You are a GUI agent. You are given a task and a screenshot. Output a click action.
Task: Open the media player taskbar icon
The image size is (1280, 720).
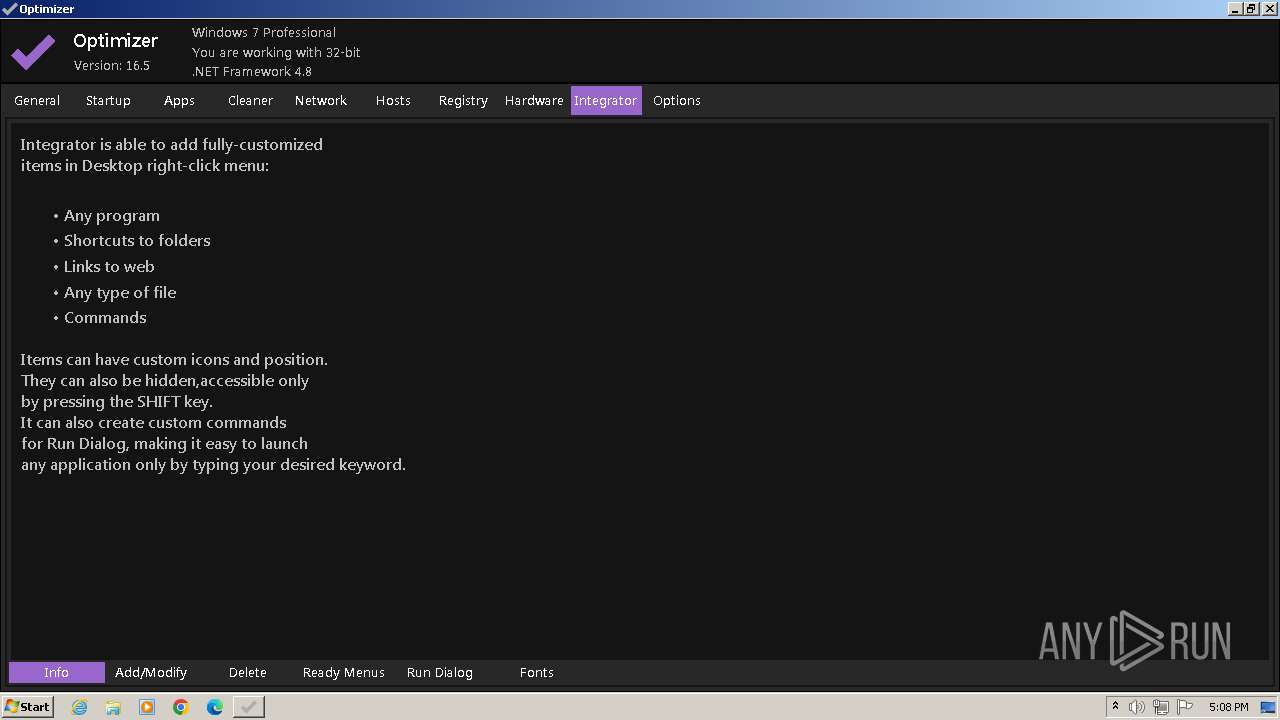[x=147, y=707]
